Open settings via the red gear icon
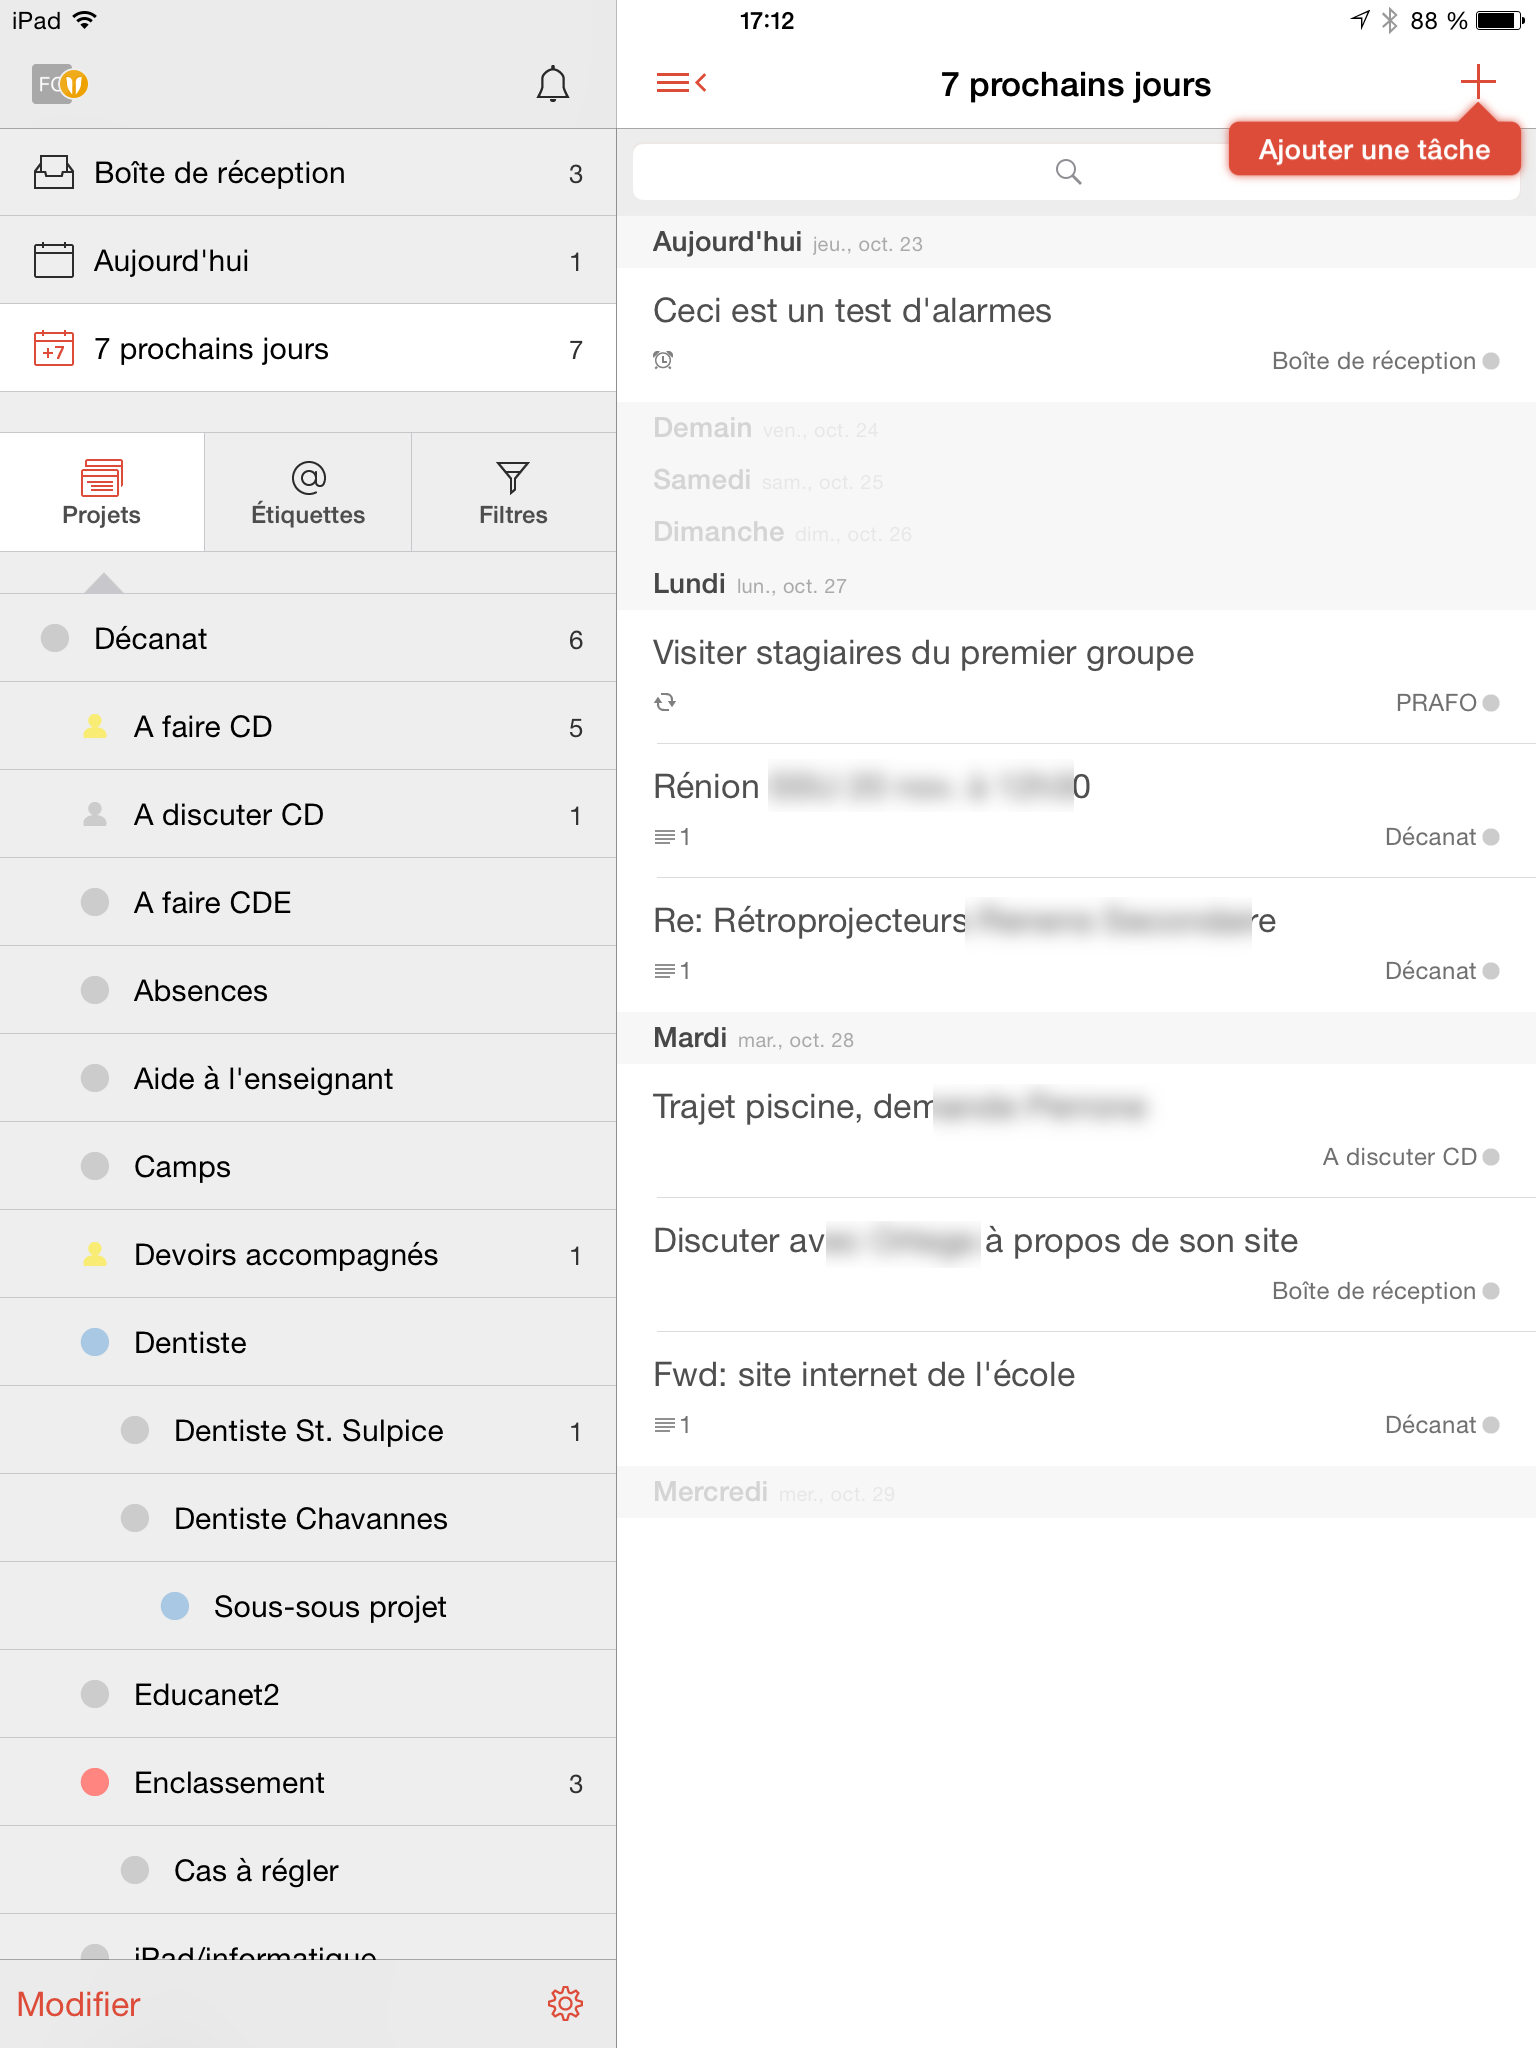 pyautogui.click(x=565, y=2004)
